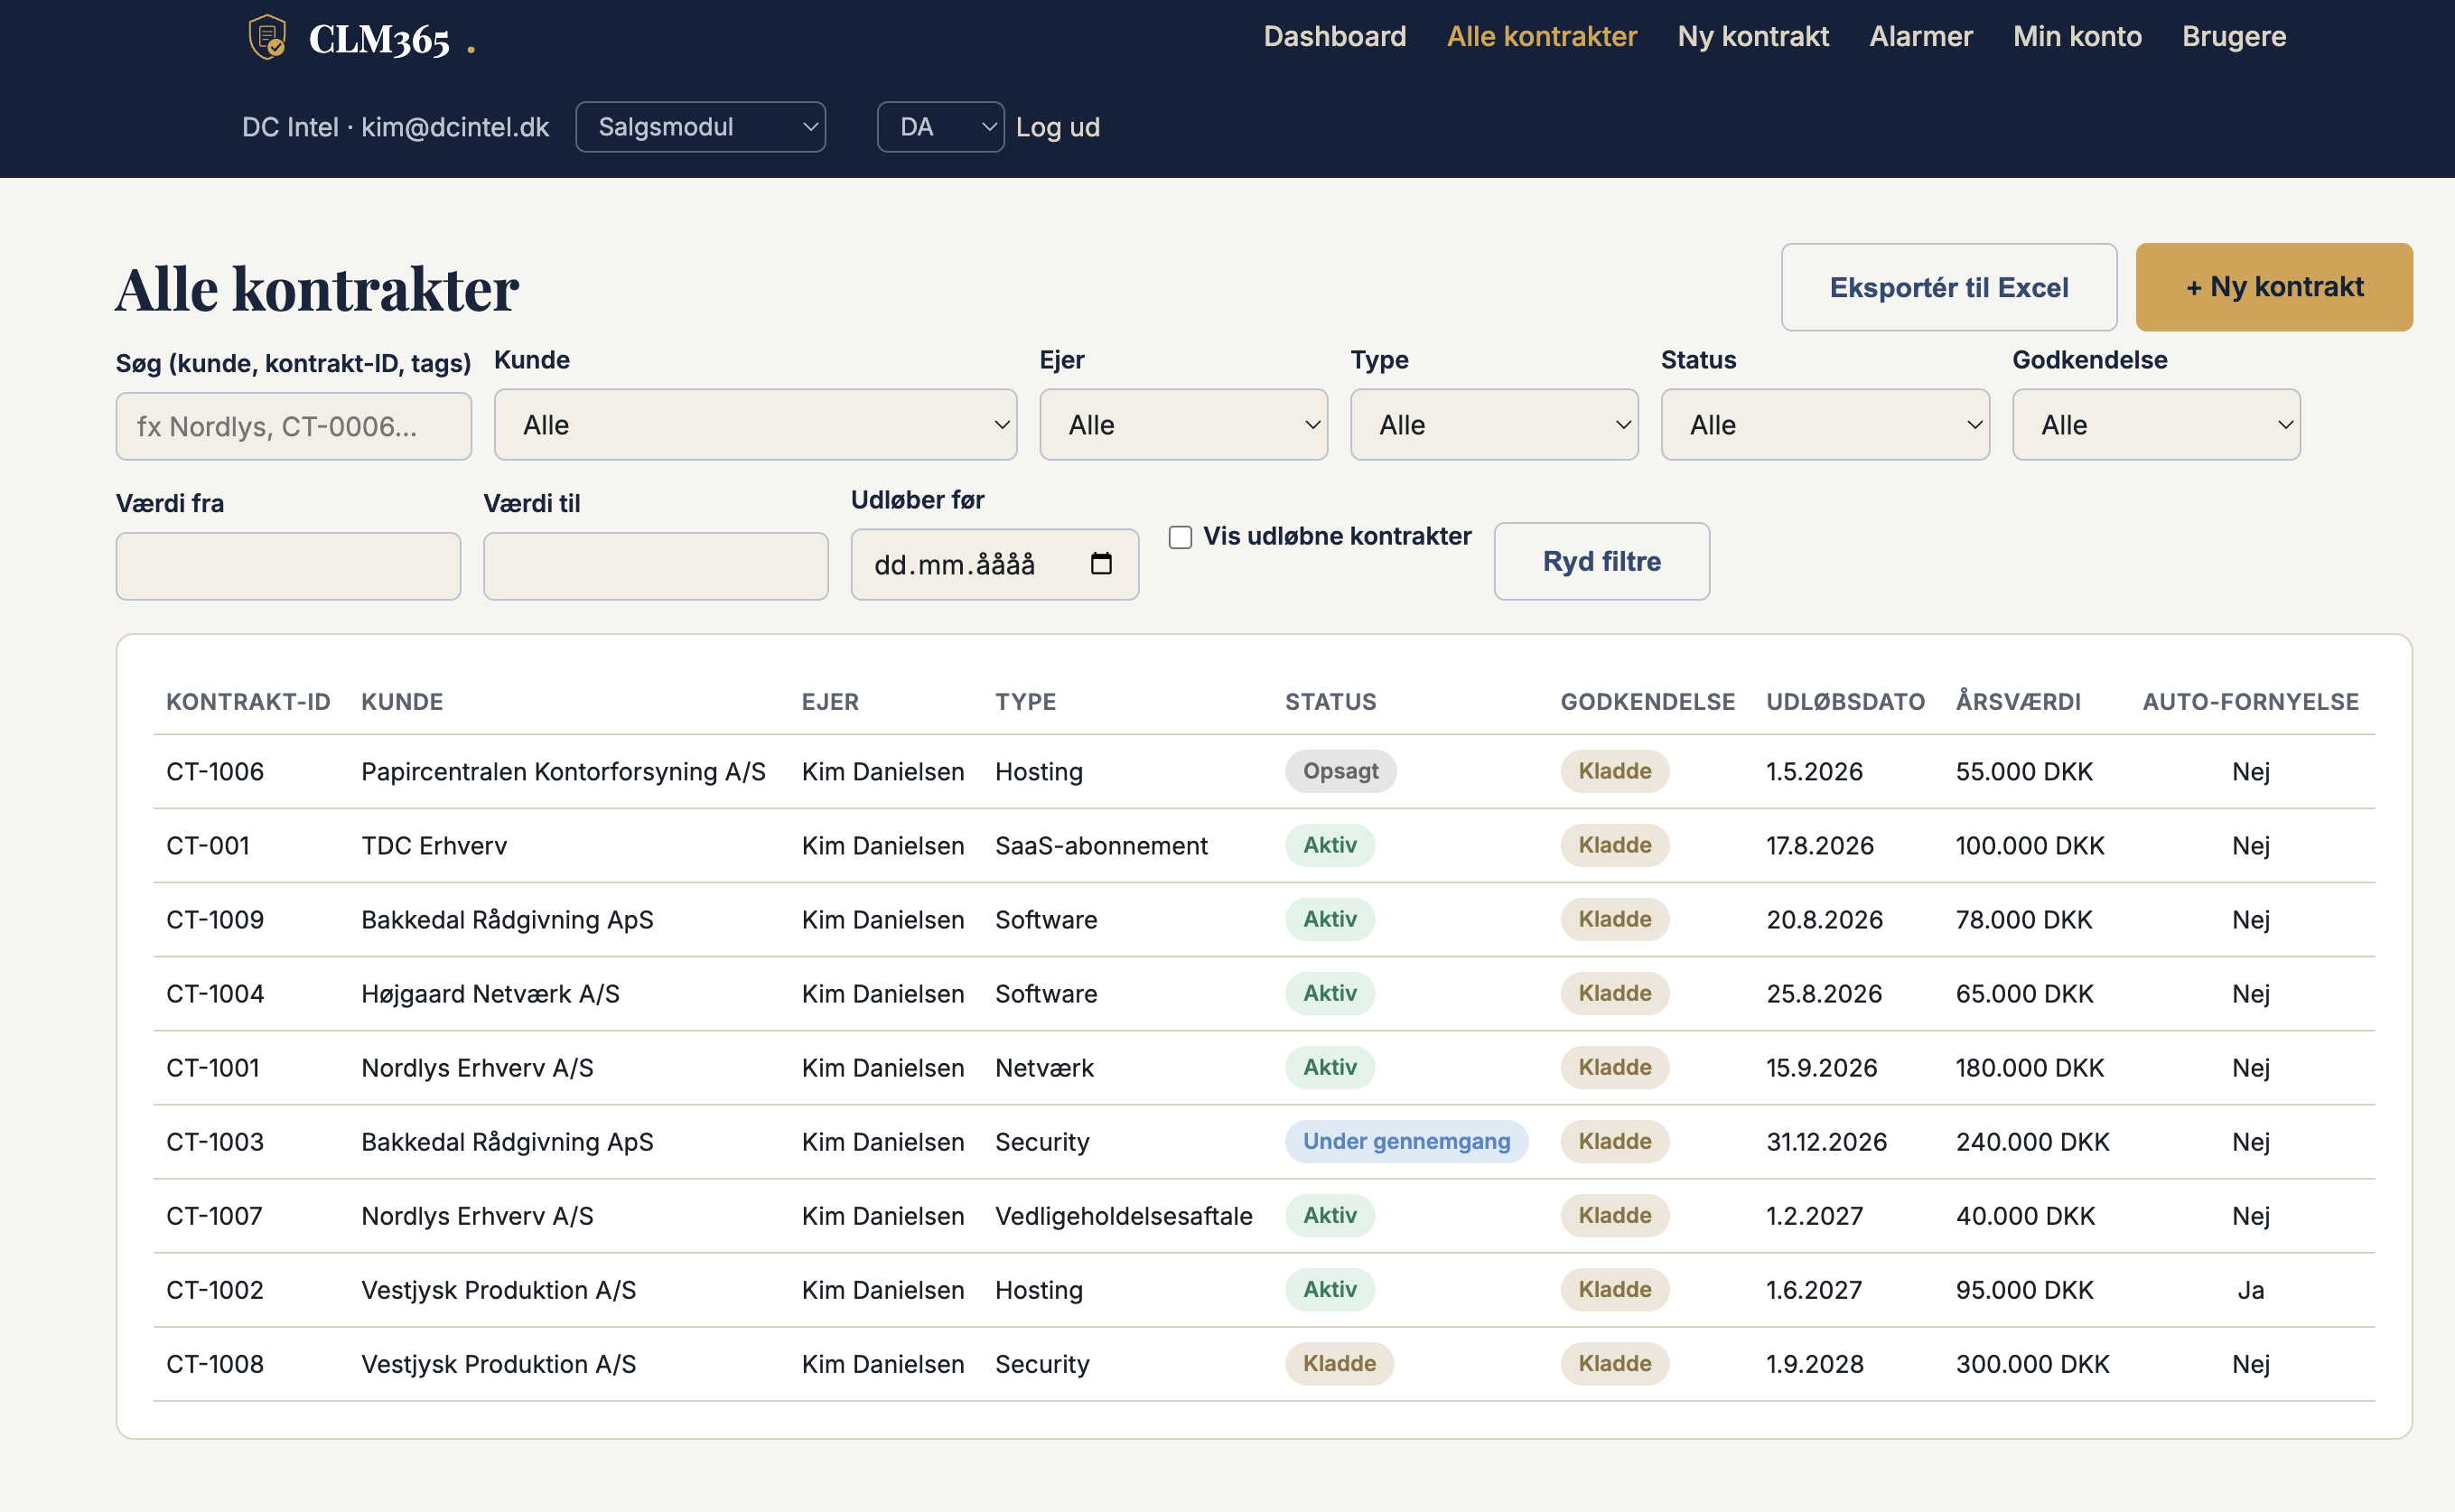
Task: Click CT-1001 contract ID cell
Action: [x=213, y=1067]
